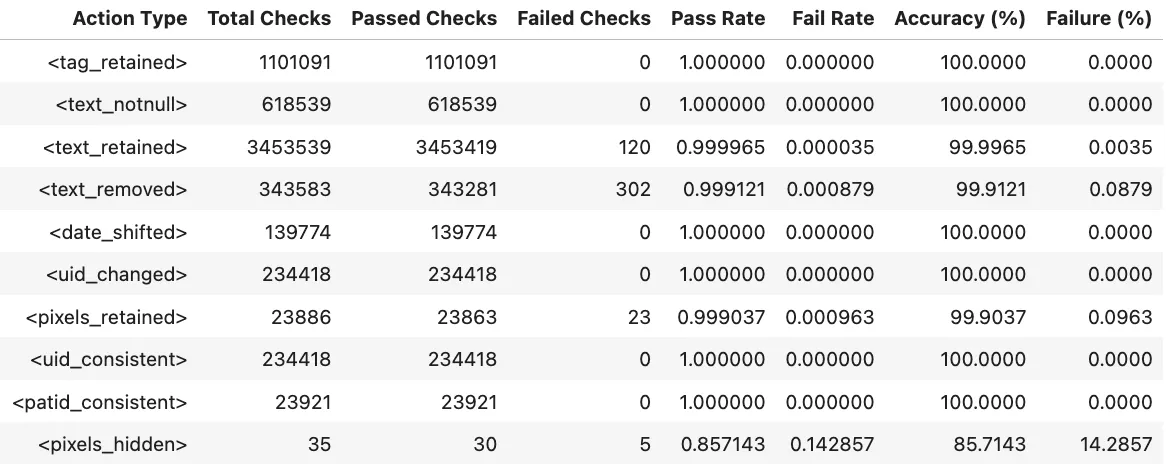The width and height of the screenshot is (1166, 464).
Task: Click the <date_shifted> row label
Action: tap(118, 232)
